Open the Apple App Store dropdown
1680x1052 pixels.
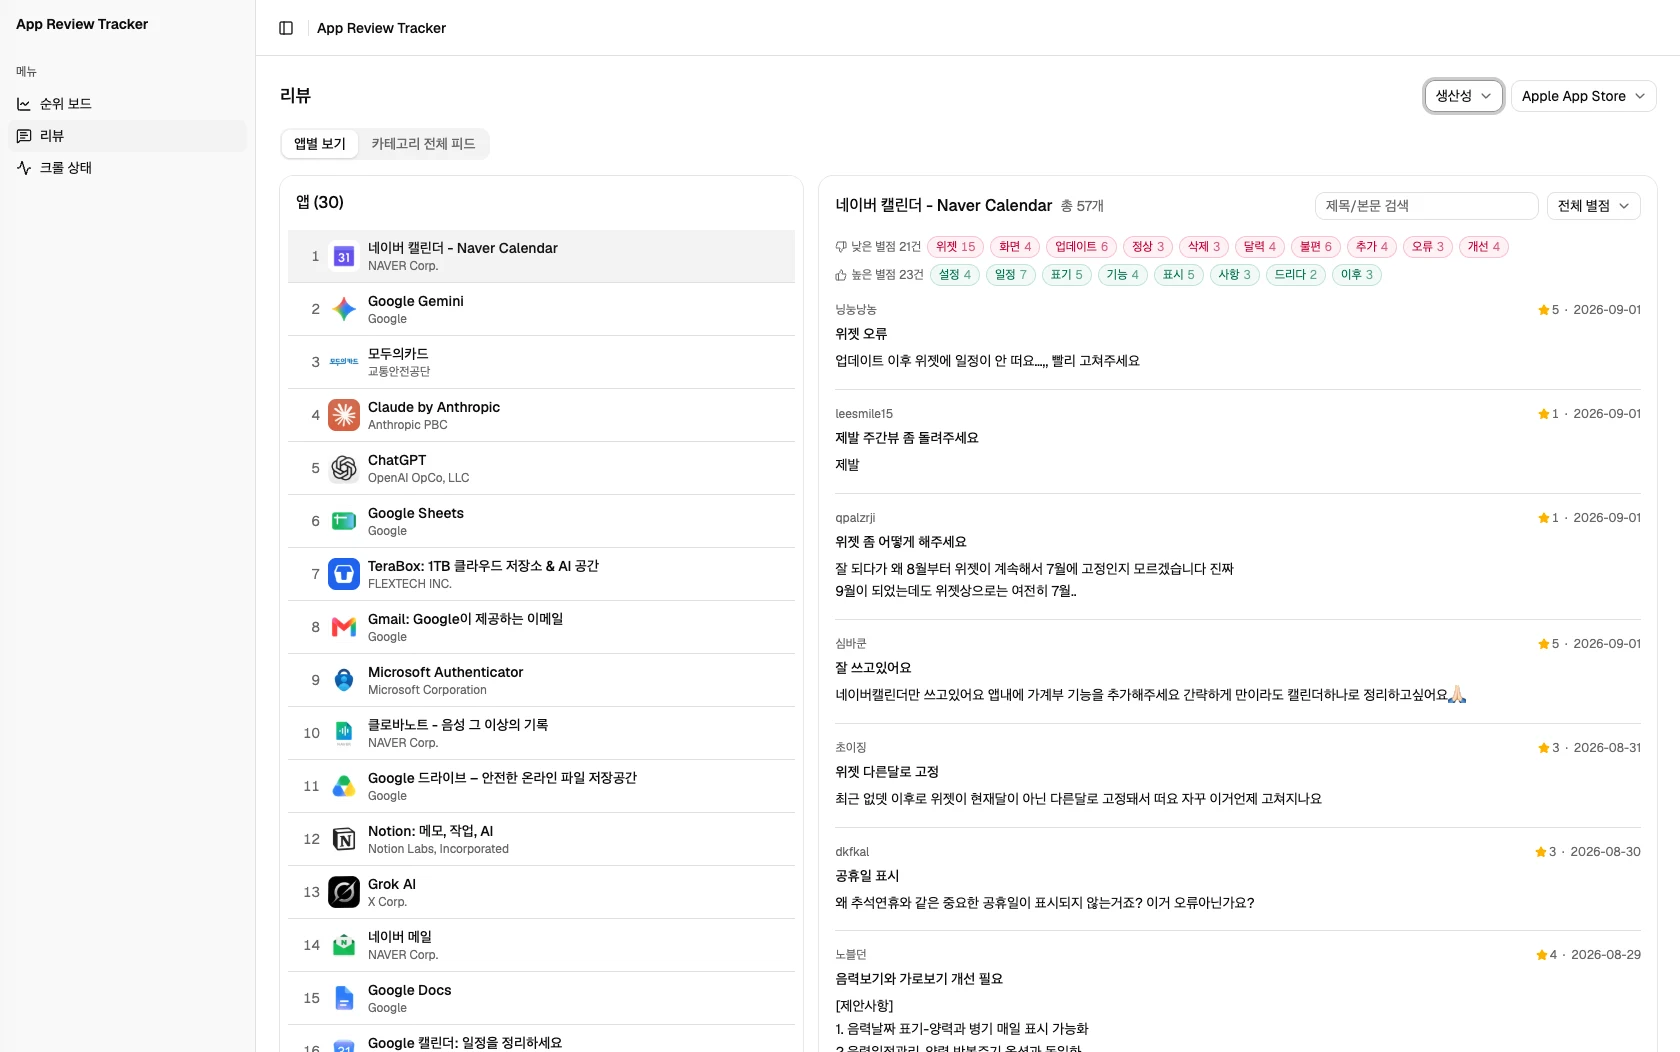point(1583,96)
